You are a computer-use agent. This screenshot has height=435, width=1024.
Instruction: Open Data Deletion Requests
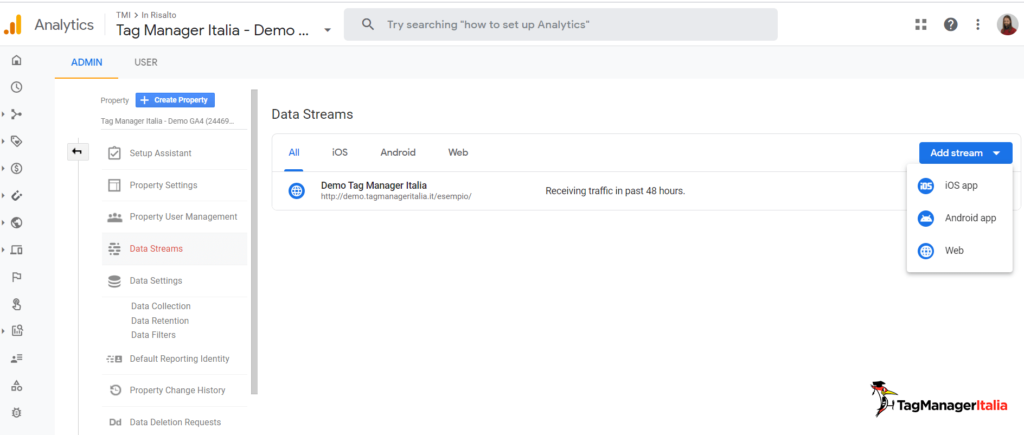(x=174, y=423)
